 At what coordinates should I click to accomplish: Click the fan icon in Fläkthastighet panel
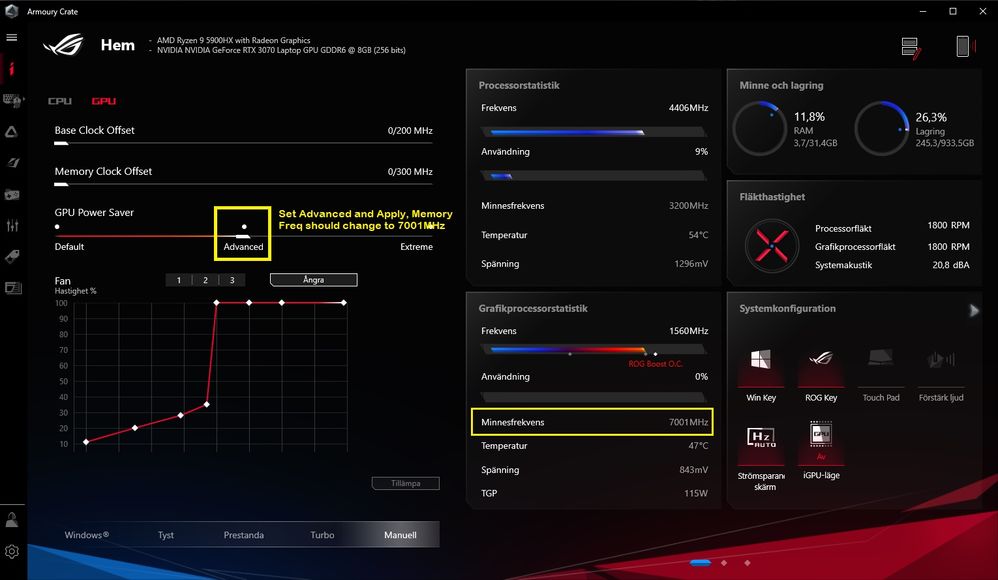tap(771, 246)
